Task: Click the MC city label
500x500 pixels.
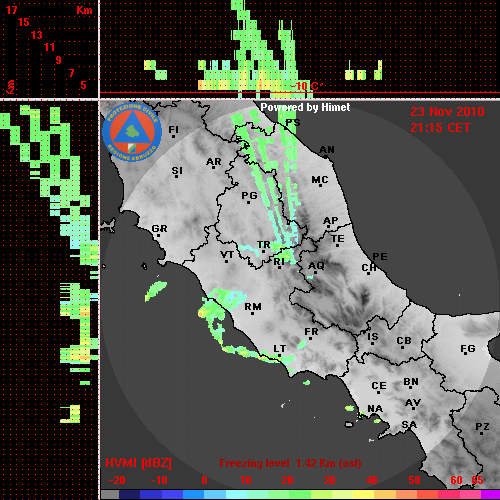Action: tap(320, 180)
